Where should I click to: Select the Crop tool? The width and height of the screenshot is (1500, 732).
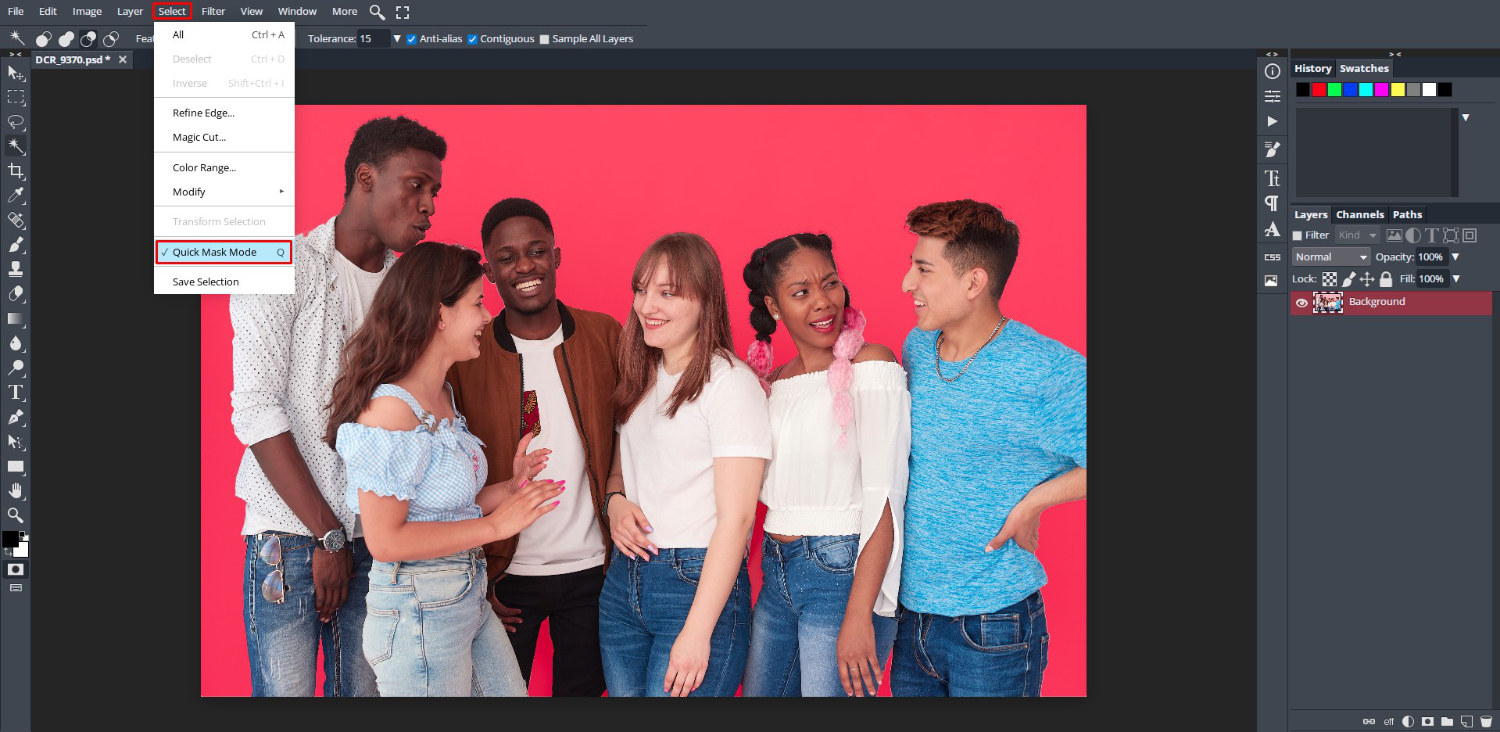[16, 171]
